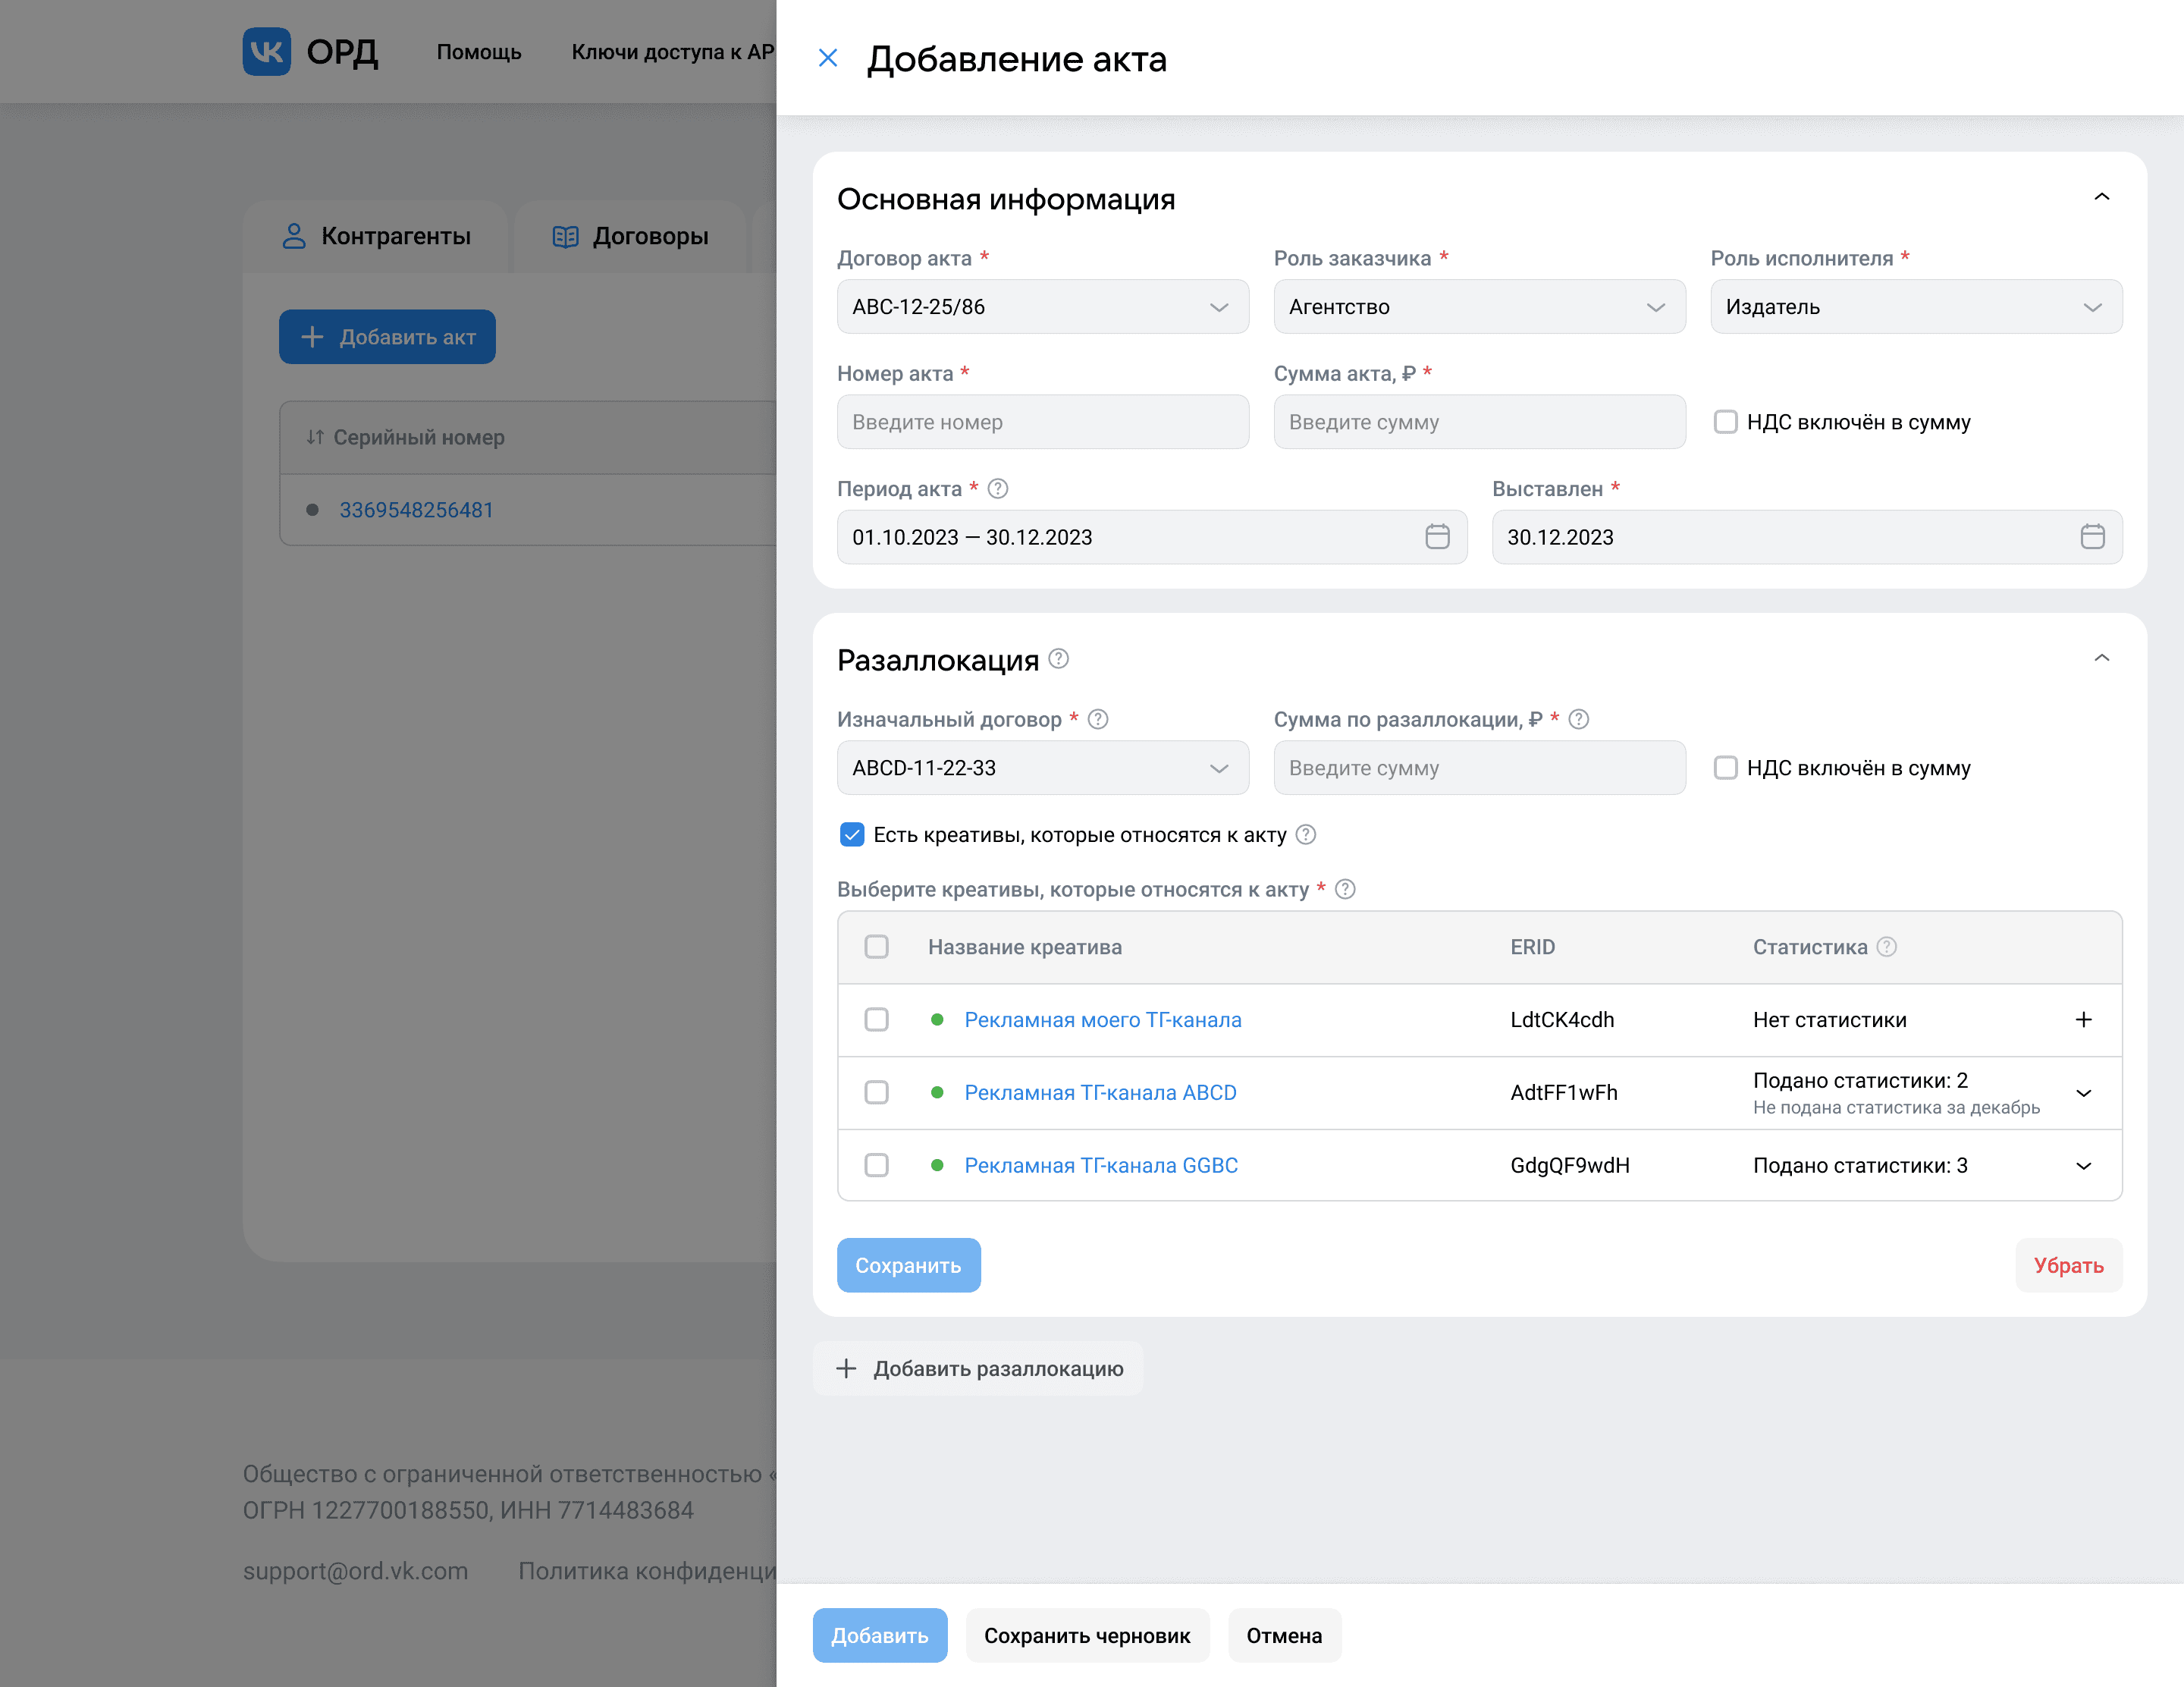Collapse the Основная информация section
Viewport: 2184px width, 1687px height.
[x=2101, y=198]
